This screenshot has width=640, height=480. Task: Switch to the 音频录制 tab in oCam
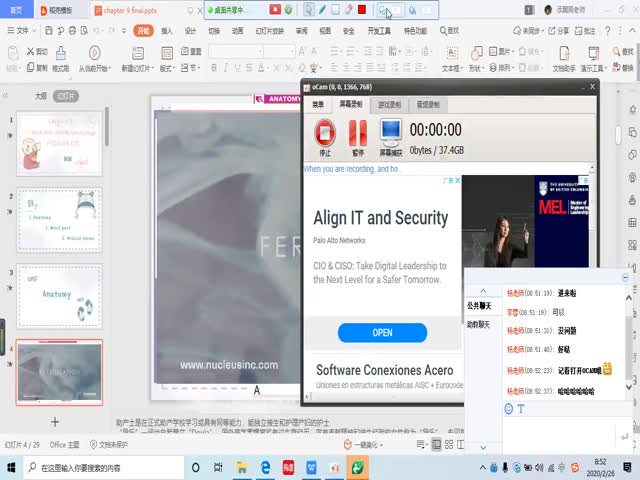(428, 105)
